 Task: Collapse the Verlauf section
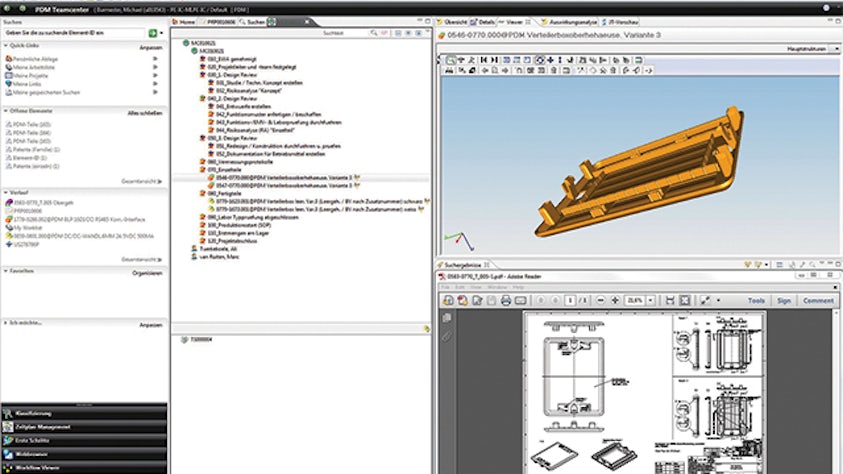pyautogui.click(x=6, y=192)
